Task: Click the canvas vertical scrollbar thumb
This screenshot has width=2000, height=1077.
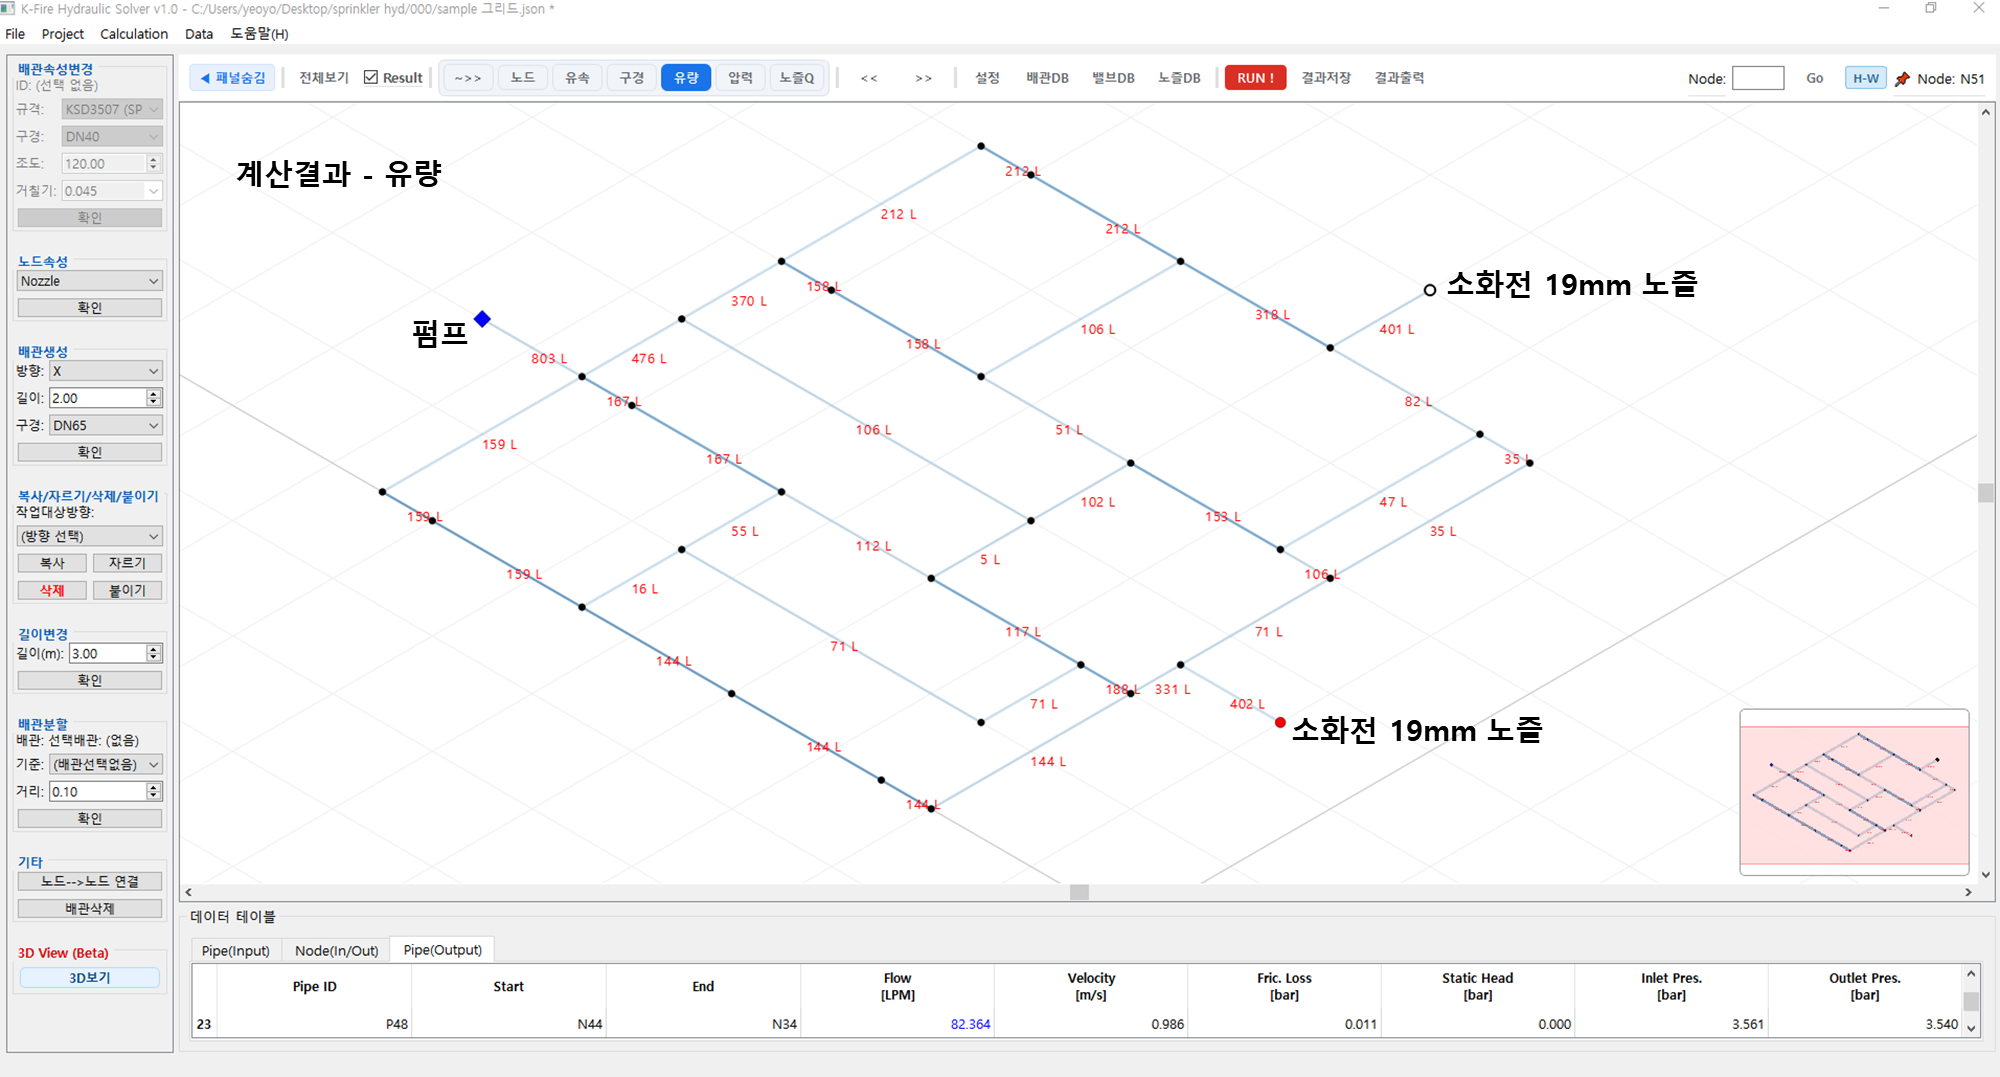Action: 1985,492
